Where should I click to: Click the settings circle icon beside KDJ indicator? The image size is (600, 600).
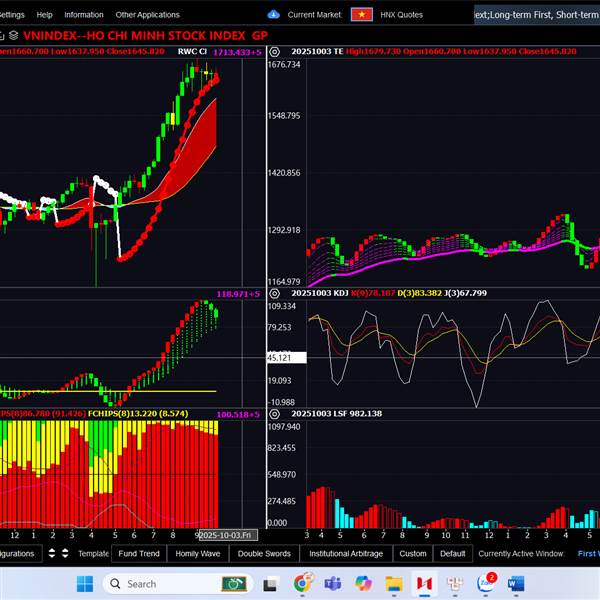277,294
